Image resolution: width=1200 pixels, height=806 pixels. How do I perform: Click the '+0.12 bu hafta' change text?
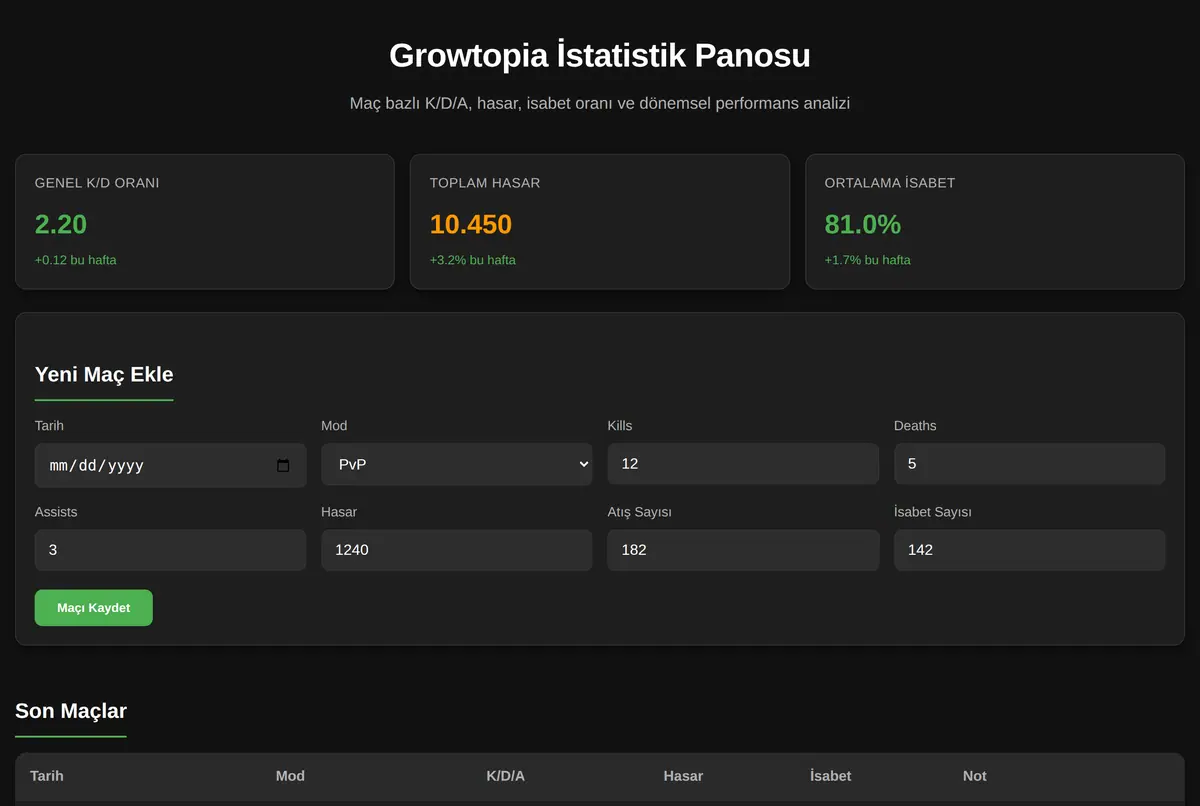pyautogui.click(x=76, y=260)
